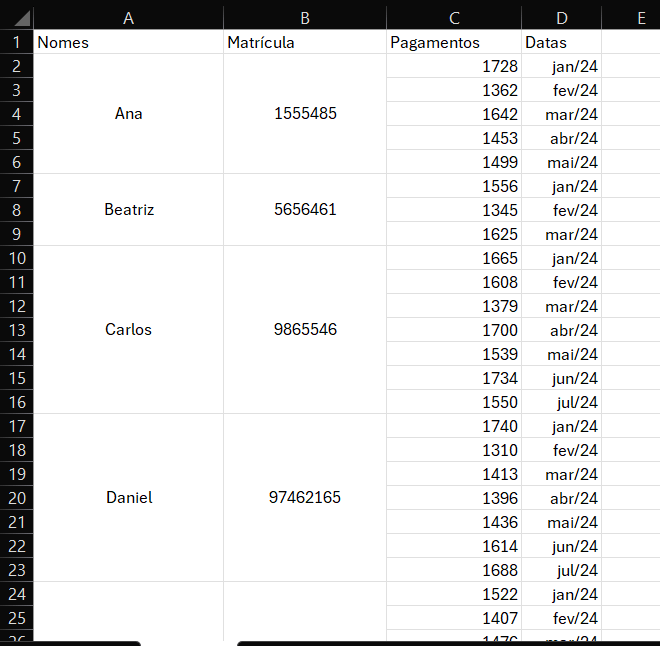Select matrícula 5656461
The image size is (660, 646).
(x=305, y=210)
